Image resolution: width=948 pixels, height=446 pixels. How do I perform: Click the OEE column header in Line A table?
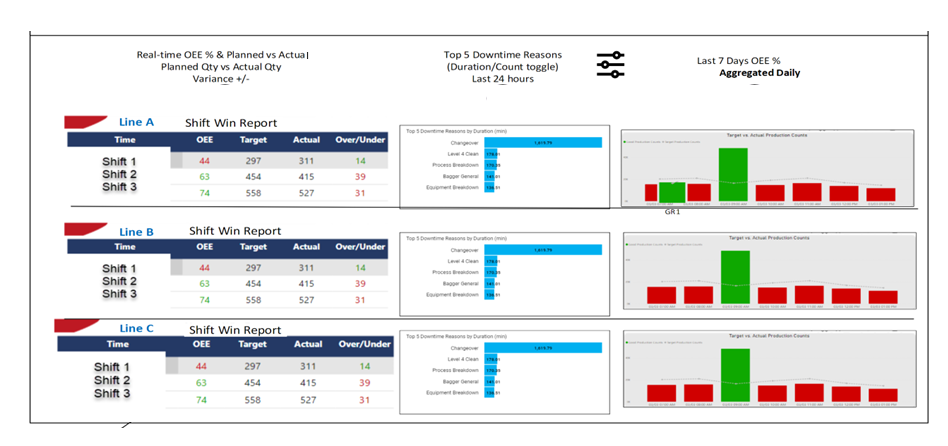coord(203,139)
